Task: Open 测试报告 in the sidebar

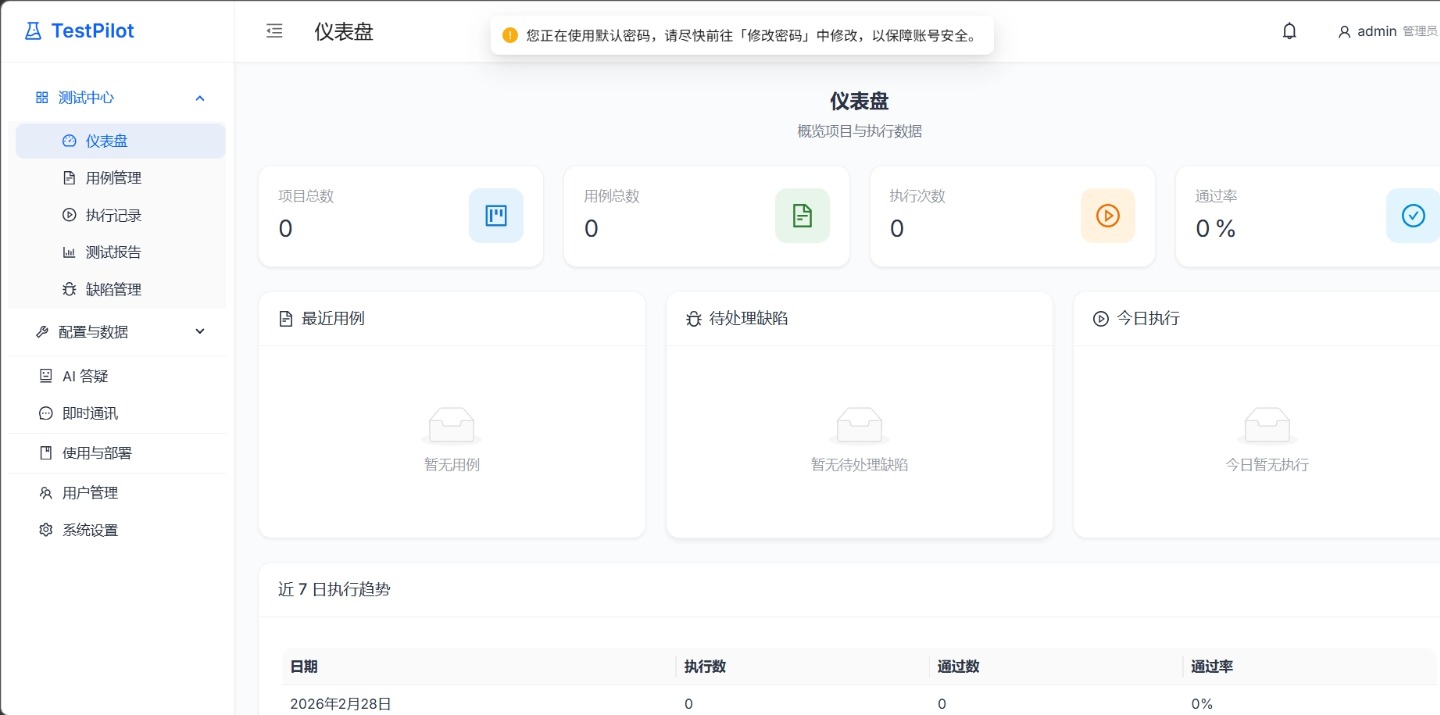Action: point(120,252)
